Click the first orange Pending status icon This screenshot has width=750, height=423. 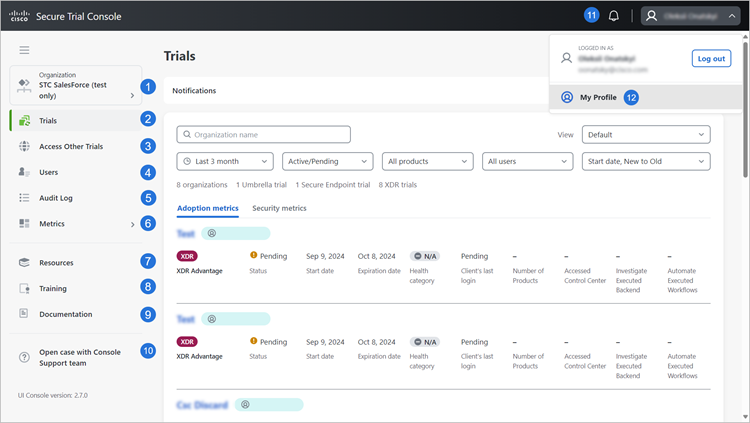(x=254, y=255)
